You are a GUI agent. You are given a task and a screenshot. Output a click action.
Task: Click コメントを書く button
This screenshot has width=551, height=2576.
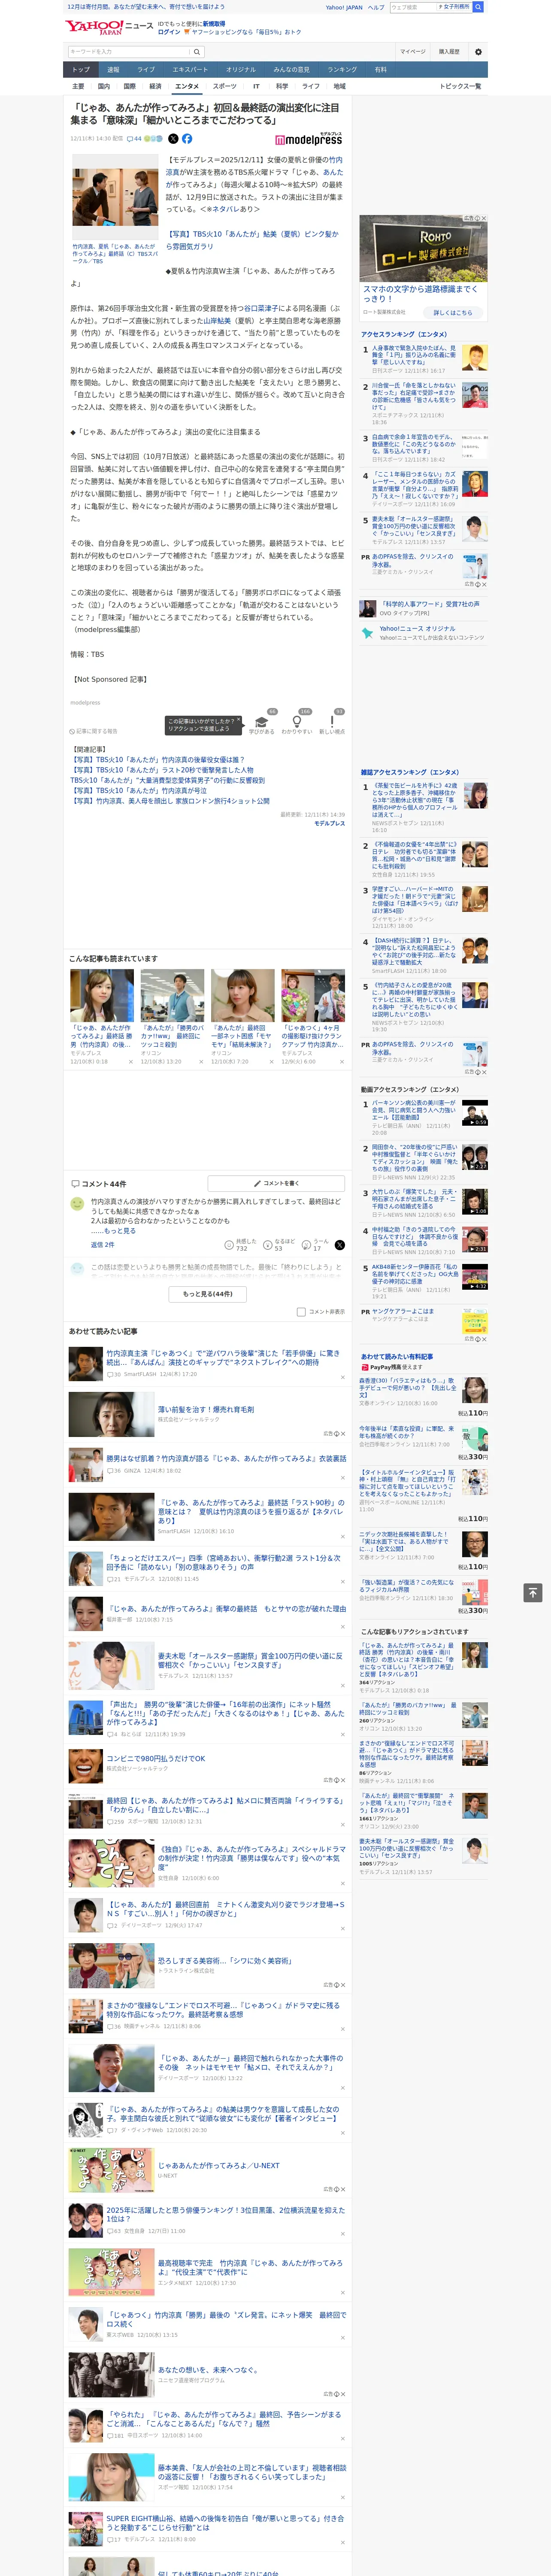(x=276, y=1183)
